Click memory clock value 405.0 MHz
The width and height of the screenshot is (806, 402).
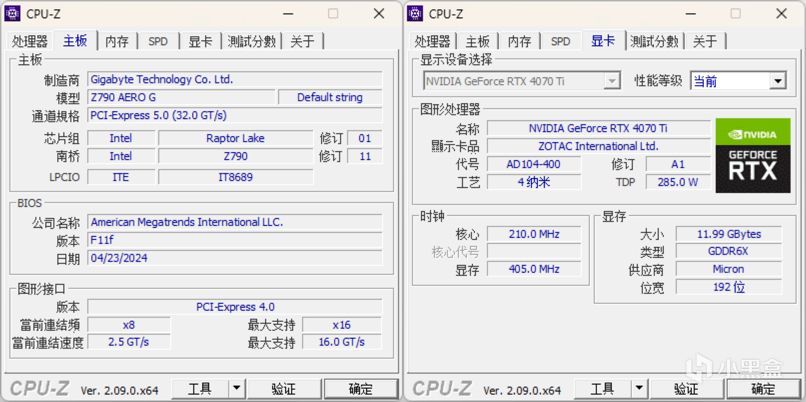point(534,269)
